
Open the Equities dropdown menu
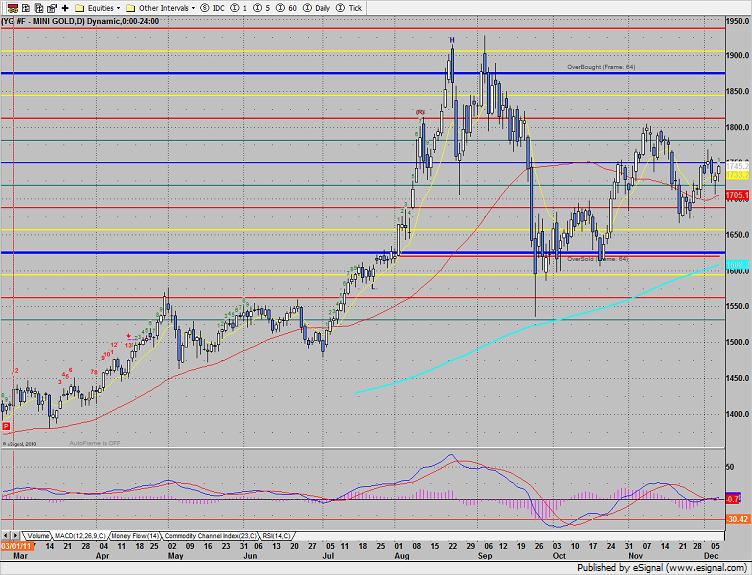[100, 7]
